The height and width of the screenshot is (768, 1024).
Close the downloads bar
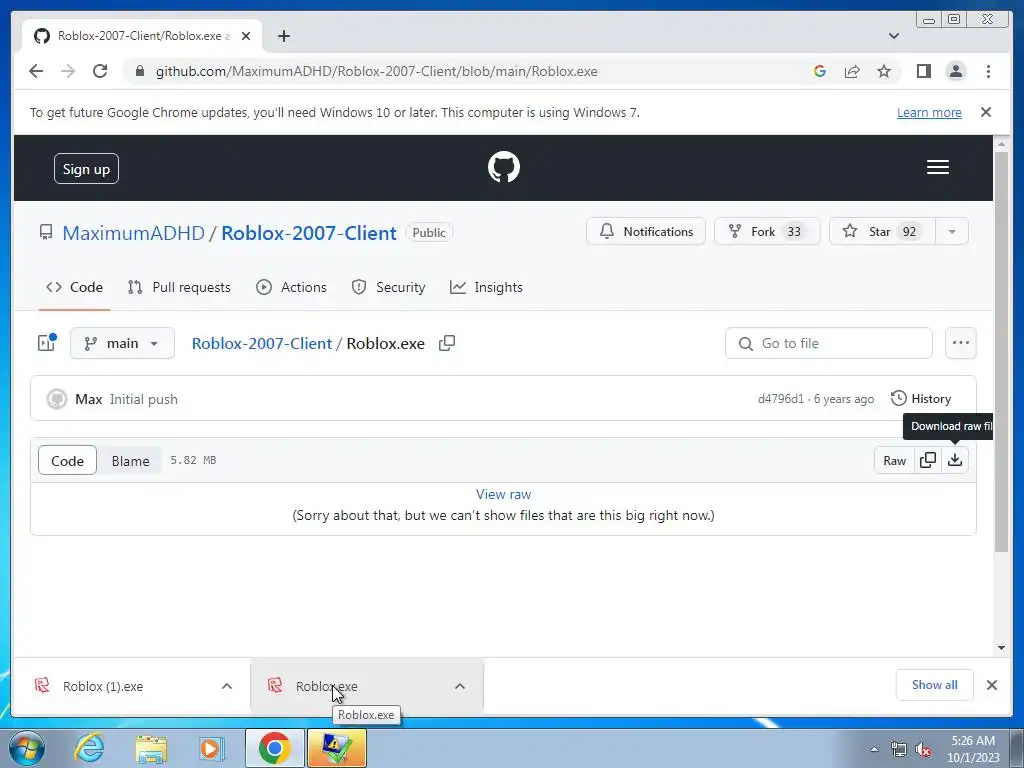click(991, 685)
